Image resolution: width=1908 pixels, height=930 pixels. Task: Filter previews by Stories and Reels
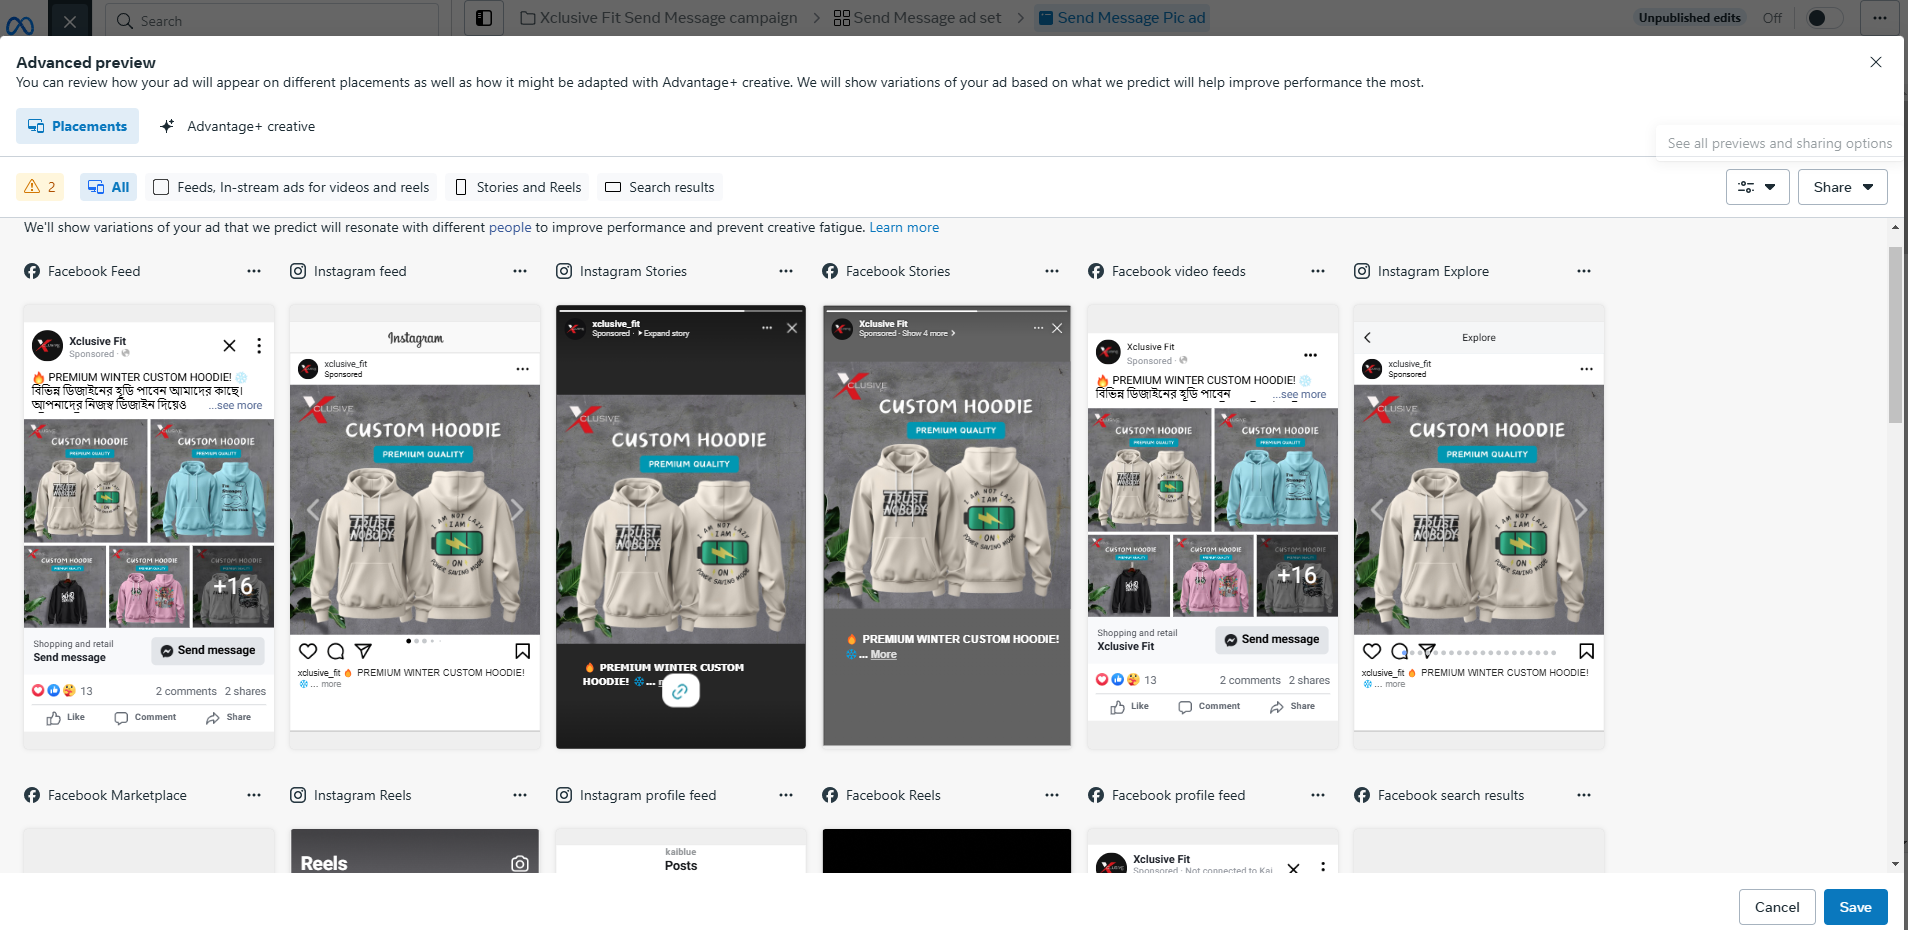click(x=518, y=187)
